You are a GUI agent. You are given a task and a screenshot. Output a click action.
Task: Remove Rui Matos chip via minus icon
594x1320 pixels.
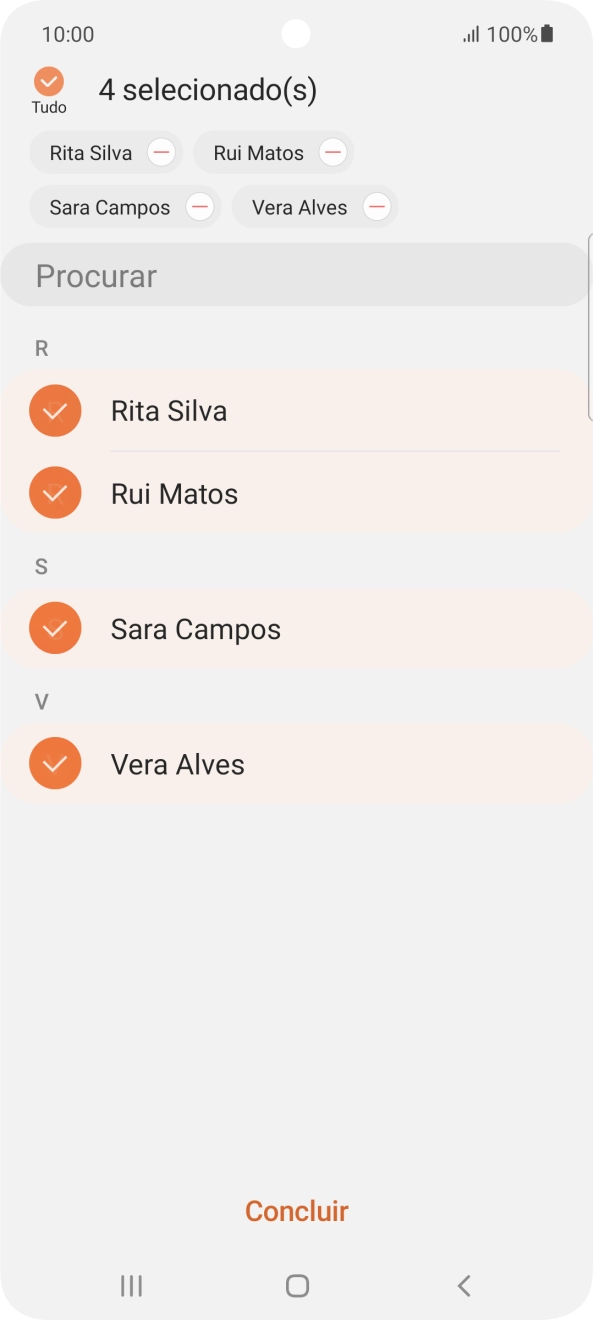click(x=332, y=152)
